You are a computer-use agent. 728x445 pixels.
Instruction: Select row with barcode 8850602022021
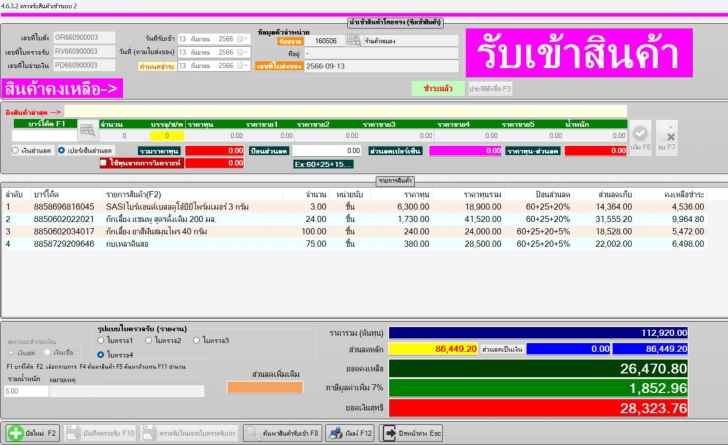355,219
